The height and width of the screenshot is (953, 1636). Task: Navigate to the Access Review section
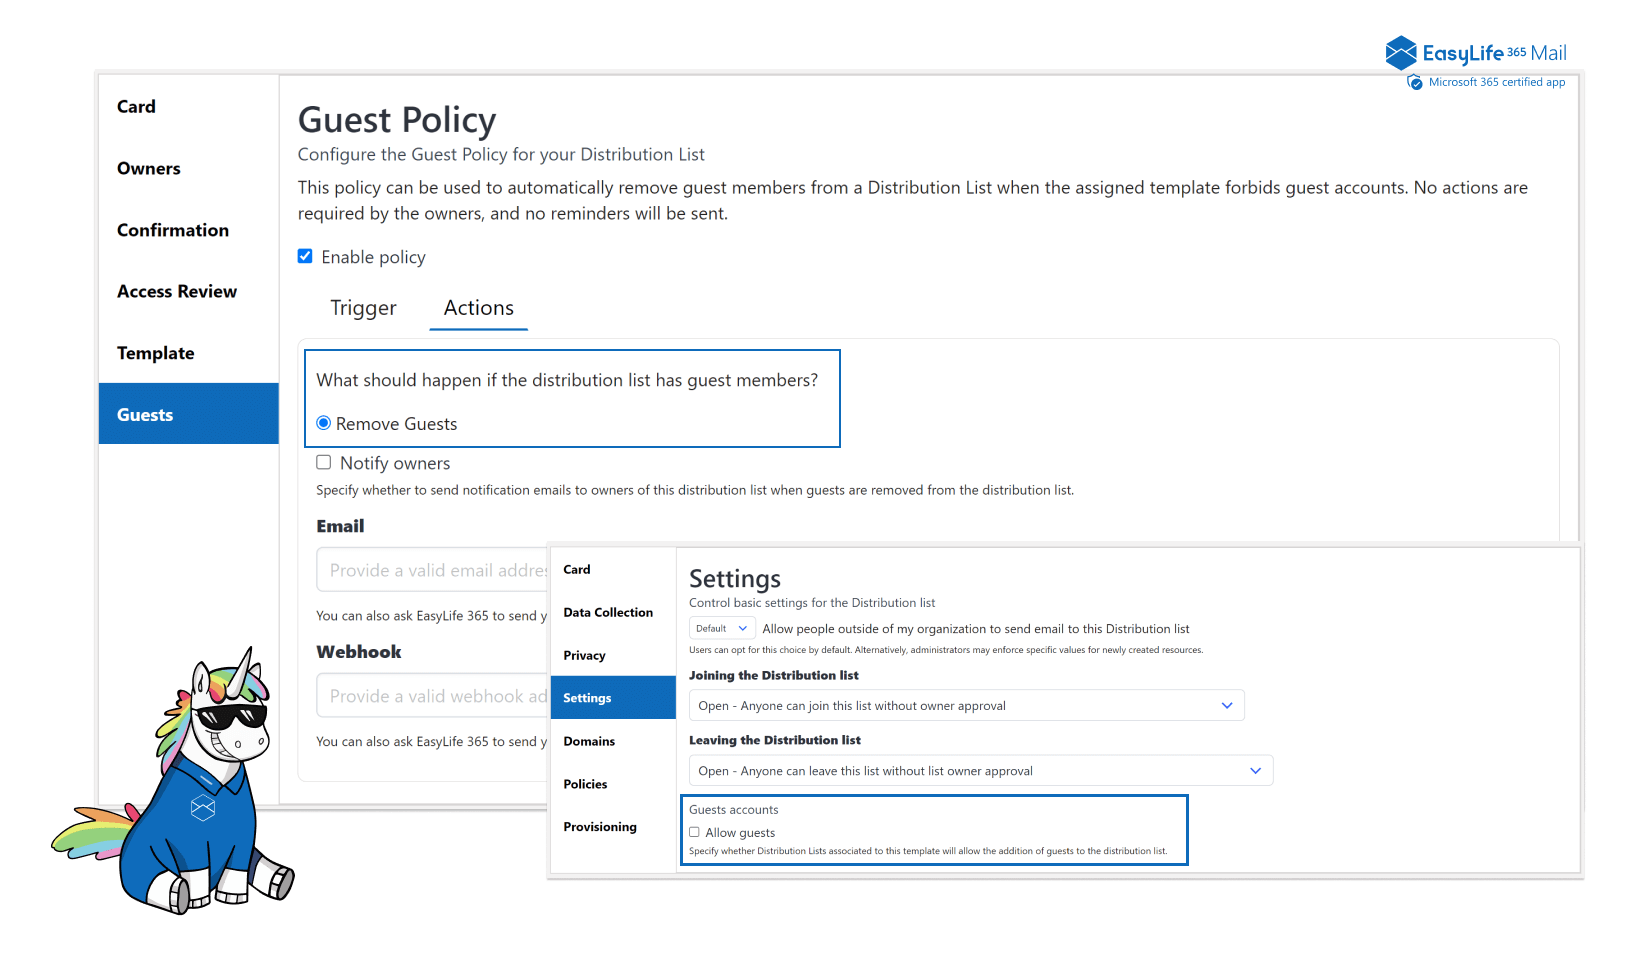[x=176, y=291]
